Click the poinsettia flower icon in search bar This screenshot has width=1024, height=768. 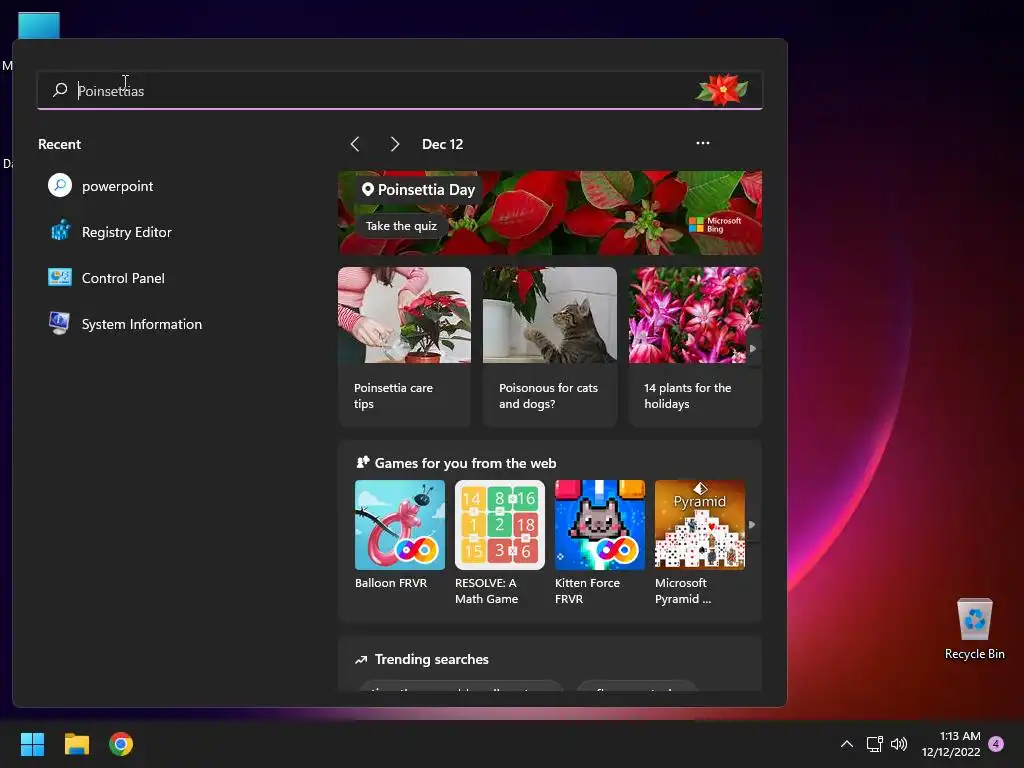coord(722,90)
